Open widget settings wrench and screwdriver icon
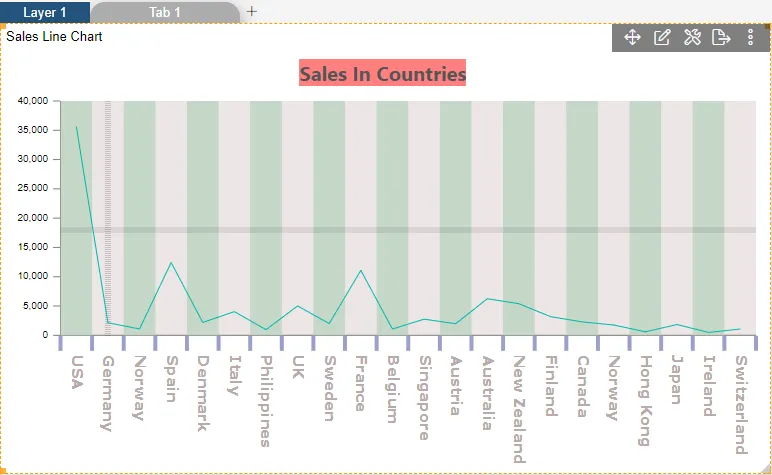 point(692,37)
